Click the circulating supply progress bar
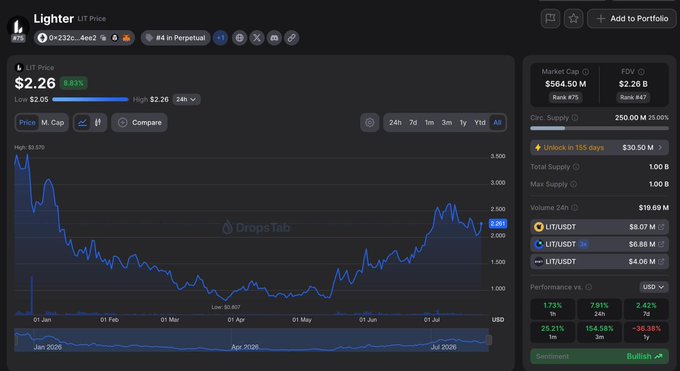The image size is (680, 371). coord(599,128)
